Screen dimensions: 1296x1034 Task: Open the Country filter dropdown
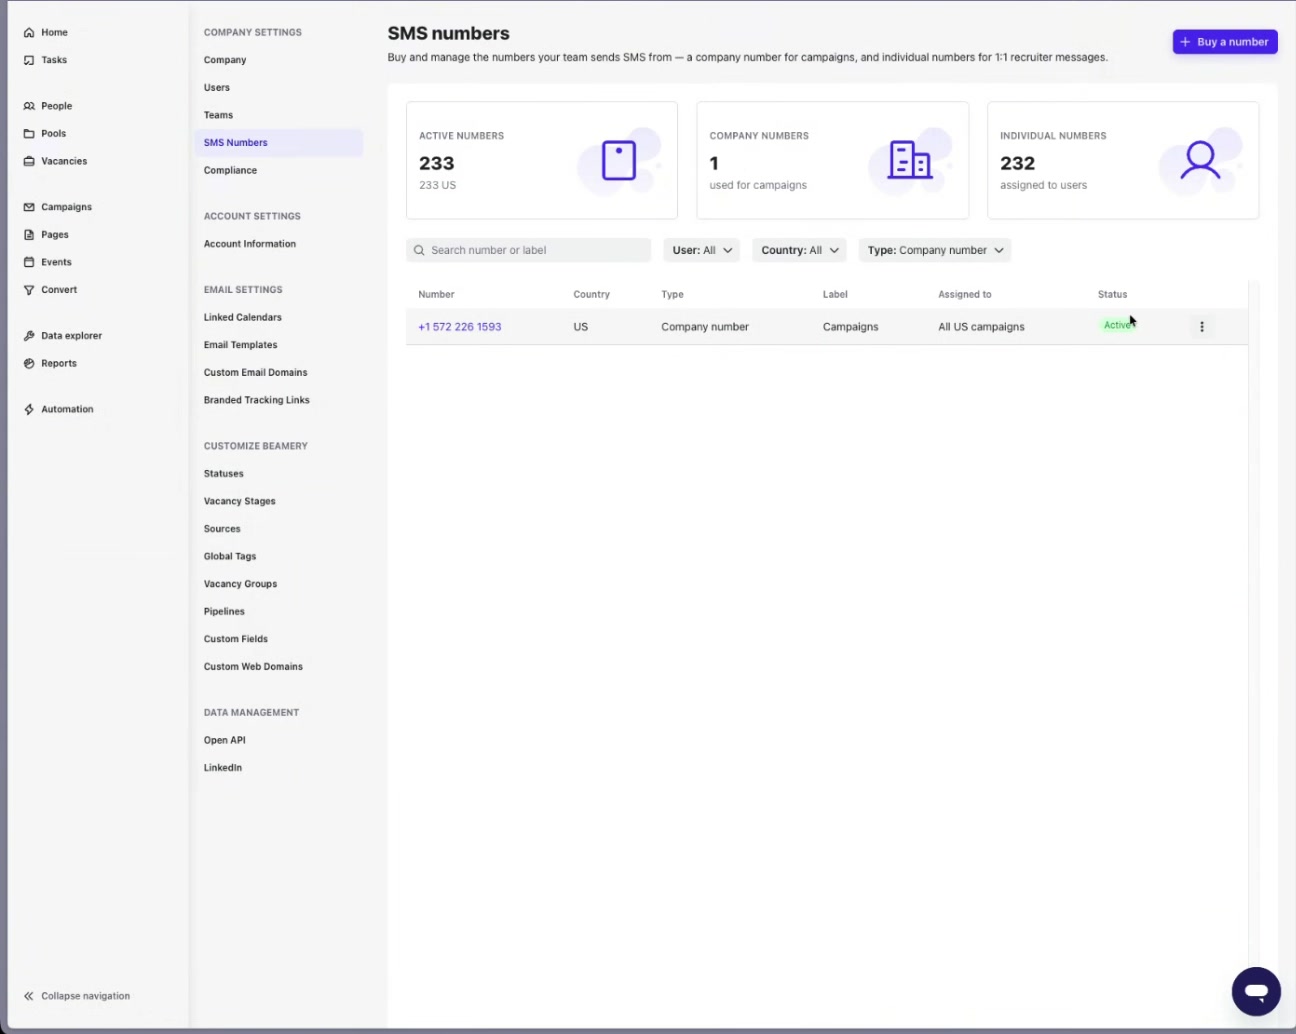[800, 250]
